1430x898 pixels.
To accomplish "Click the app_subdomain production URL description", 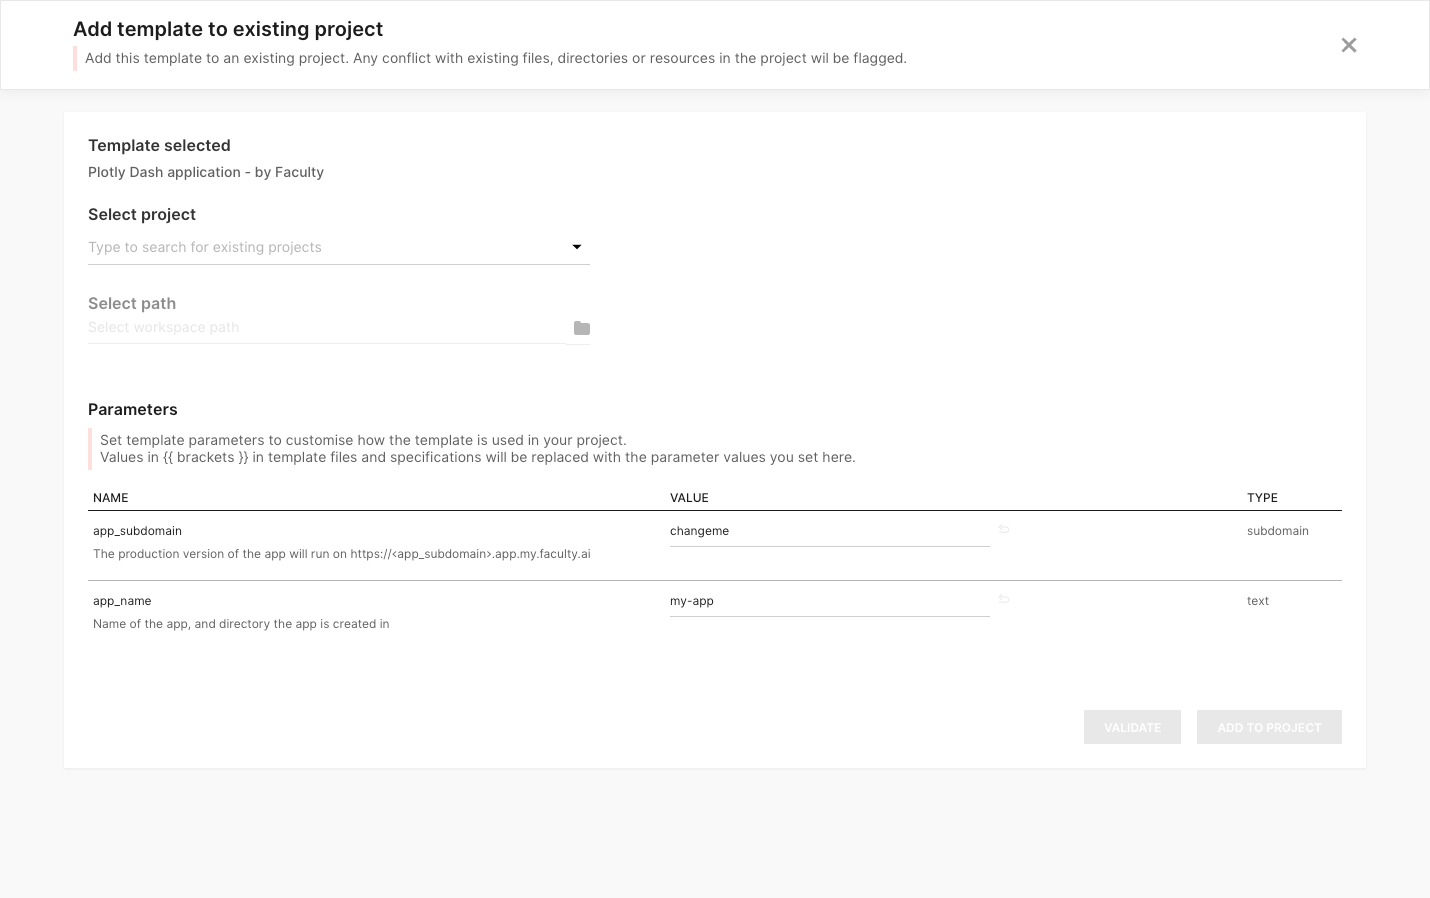I will click(341, 554).
